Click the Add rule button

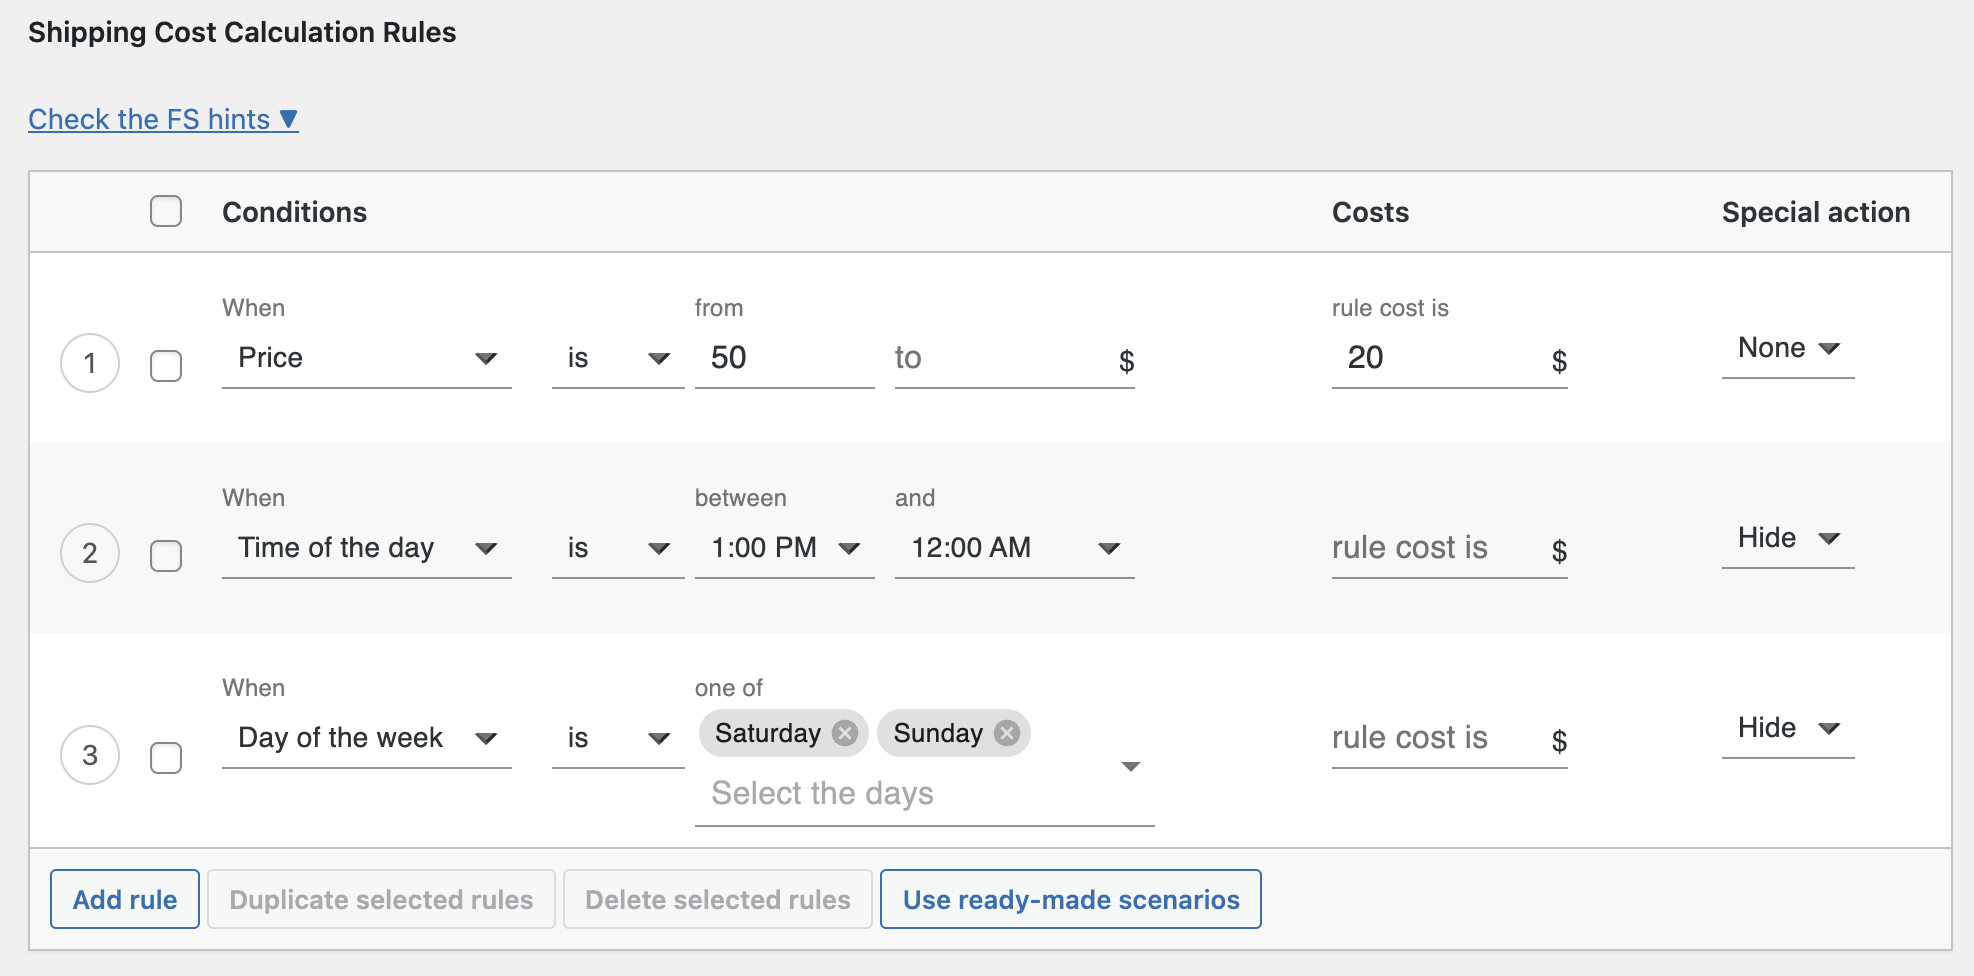click(x=125, y=899)
